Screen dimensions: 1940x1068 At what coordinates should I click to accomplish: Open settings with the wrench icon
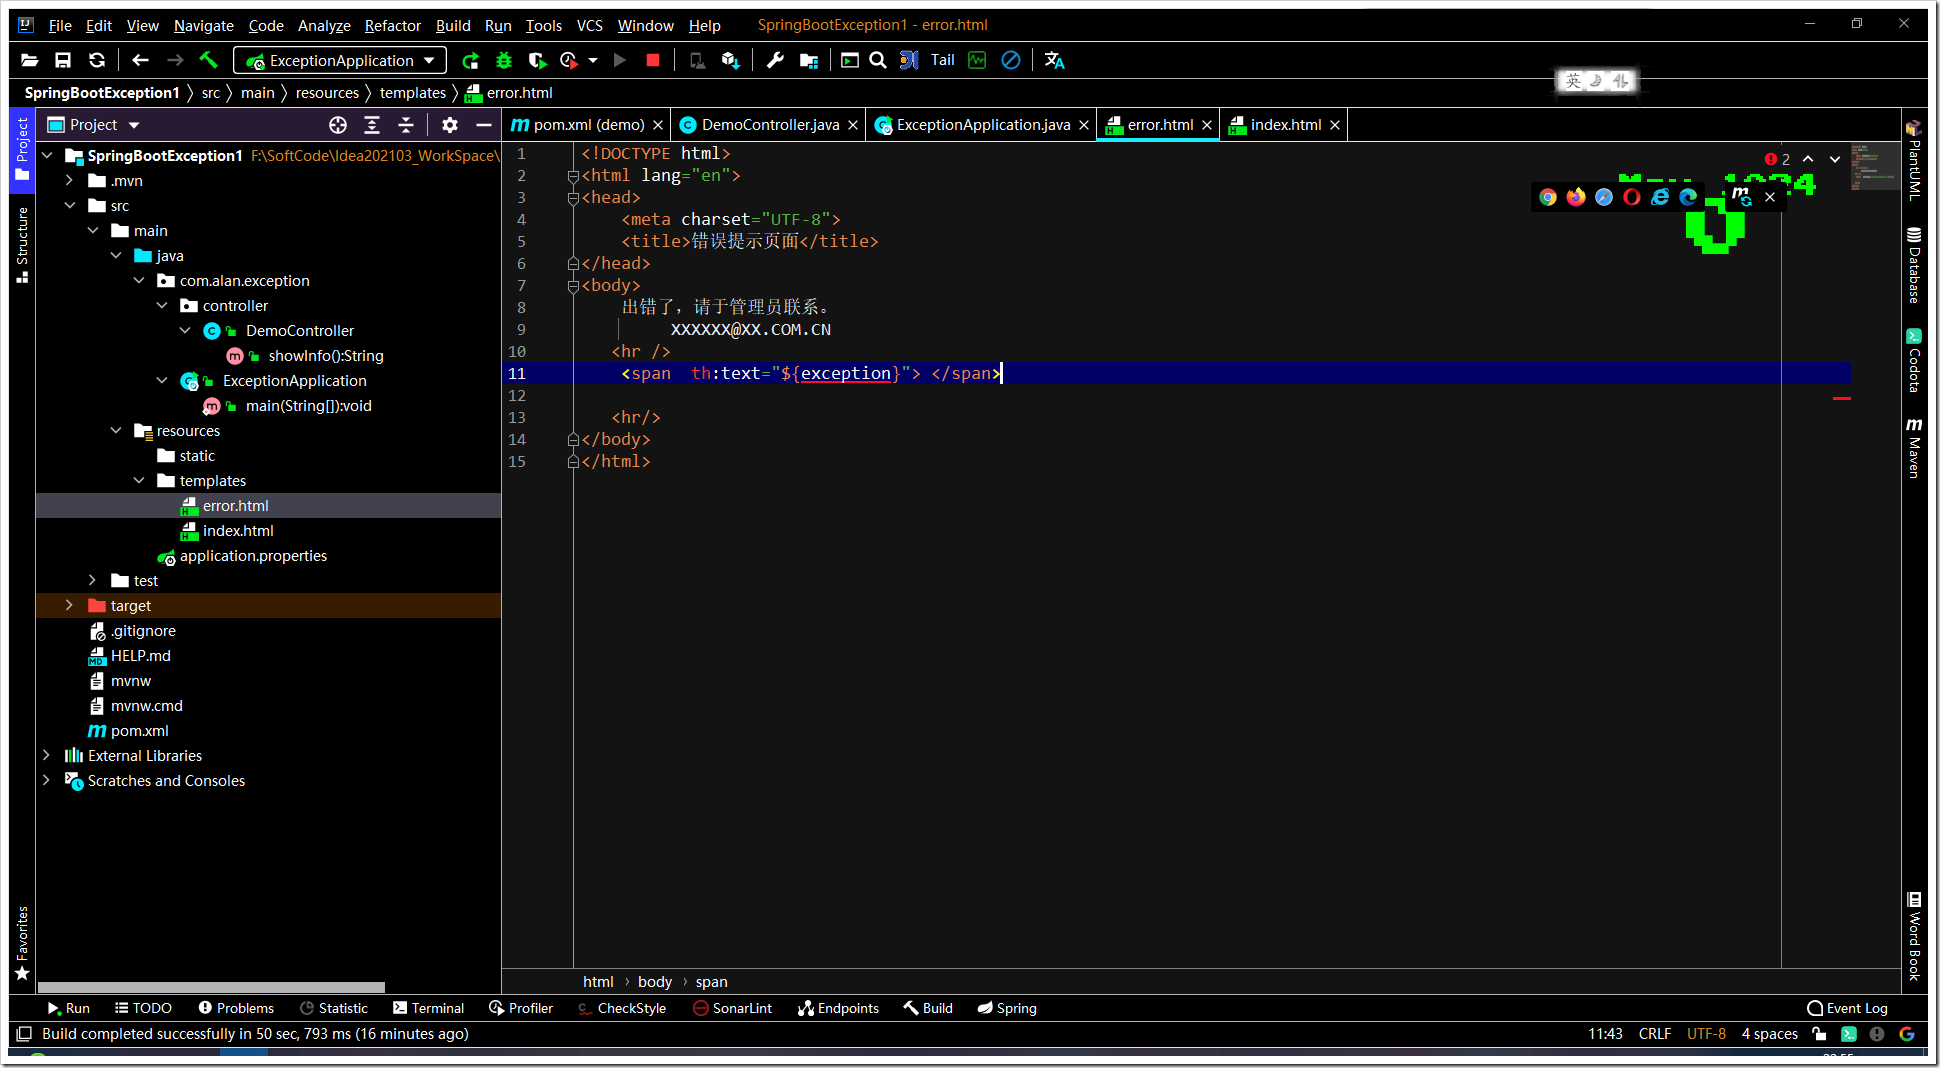775,60
